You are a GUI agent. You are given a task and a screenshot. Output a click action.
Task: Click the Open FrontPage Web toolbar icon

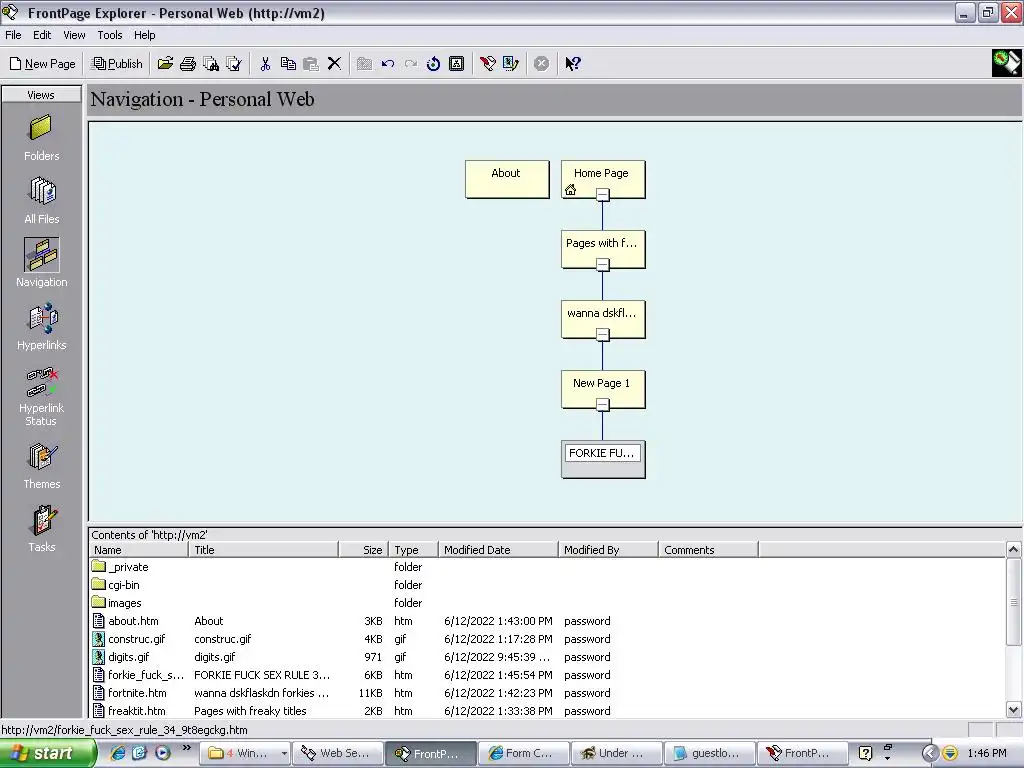click(x=165, y=63)
